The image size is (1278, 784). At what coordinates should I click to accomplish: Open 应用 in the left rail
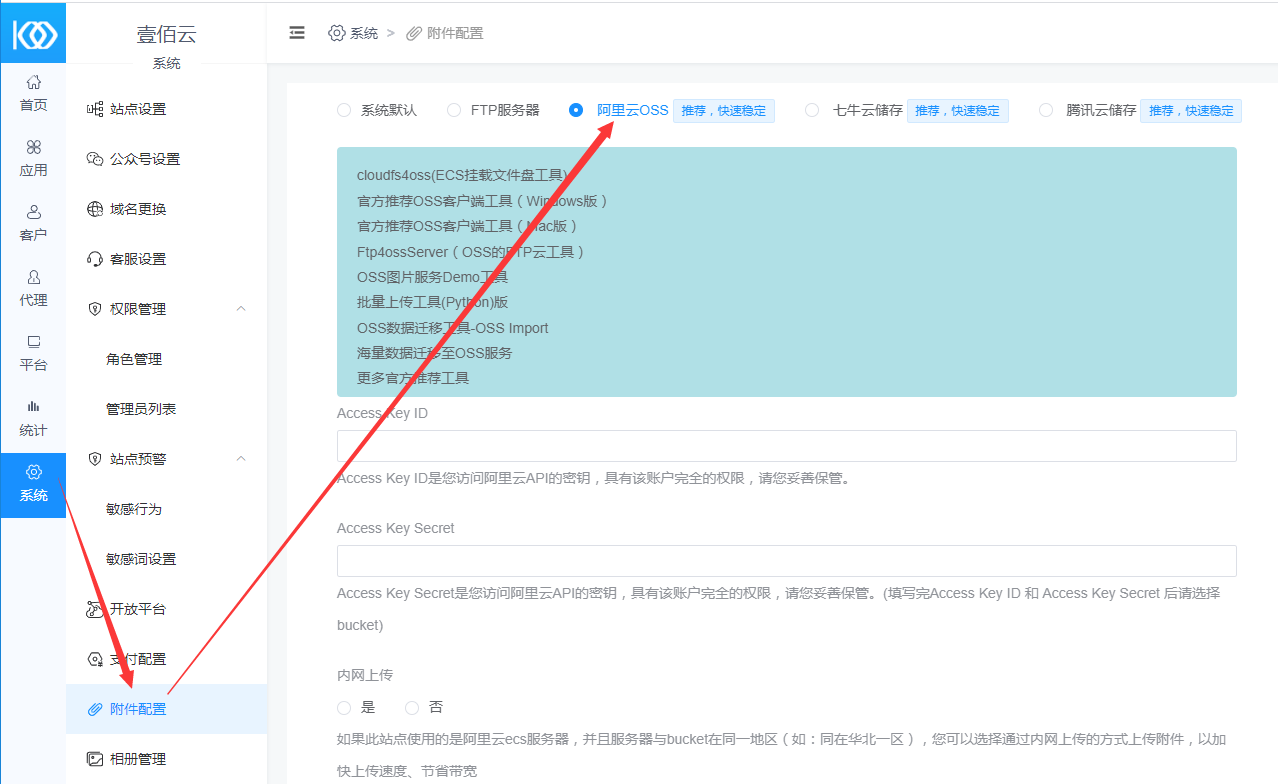[x=33, y=158]
